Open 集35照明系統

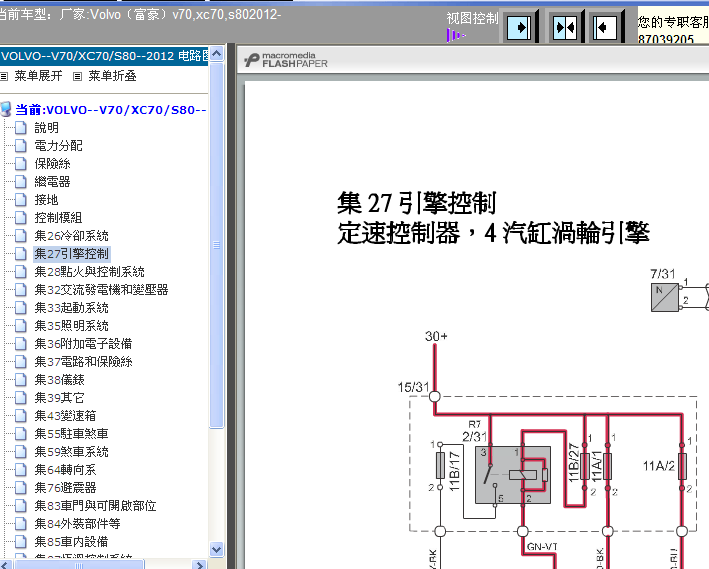tap(71, 326)
